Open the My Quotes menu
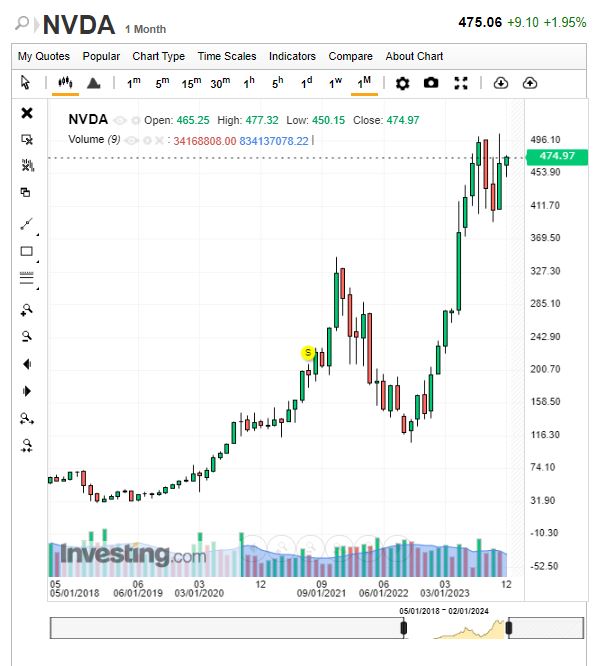 (44, 56)
